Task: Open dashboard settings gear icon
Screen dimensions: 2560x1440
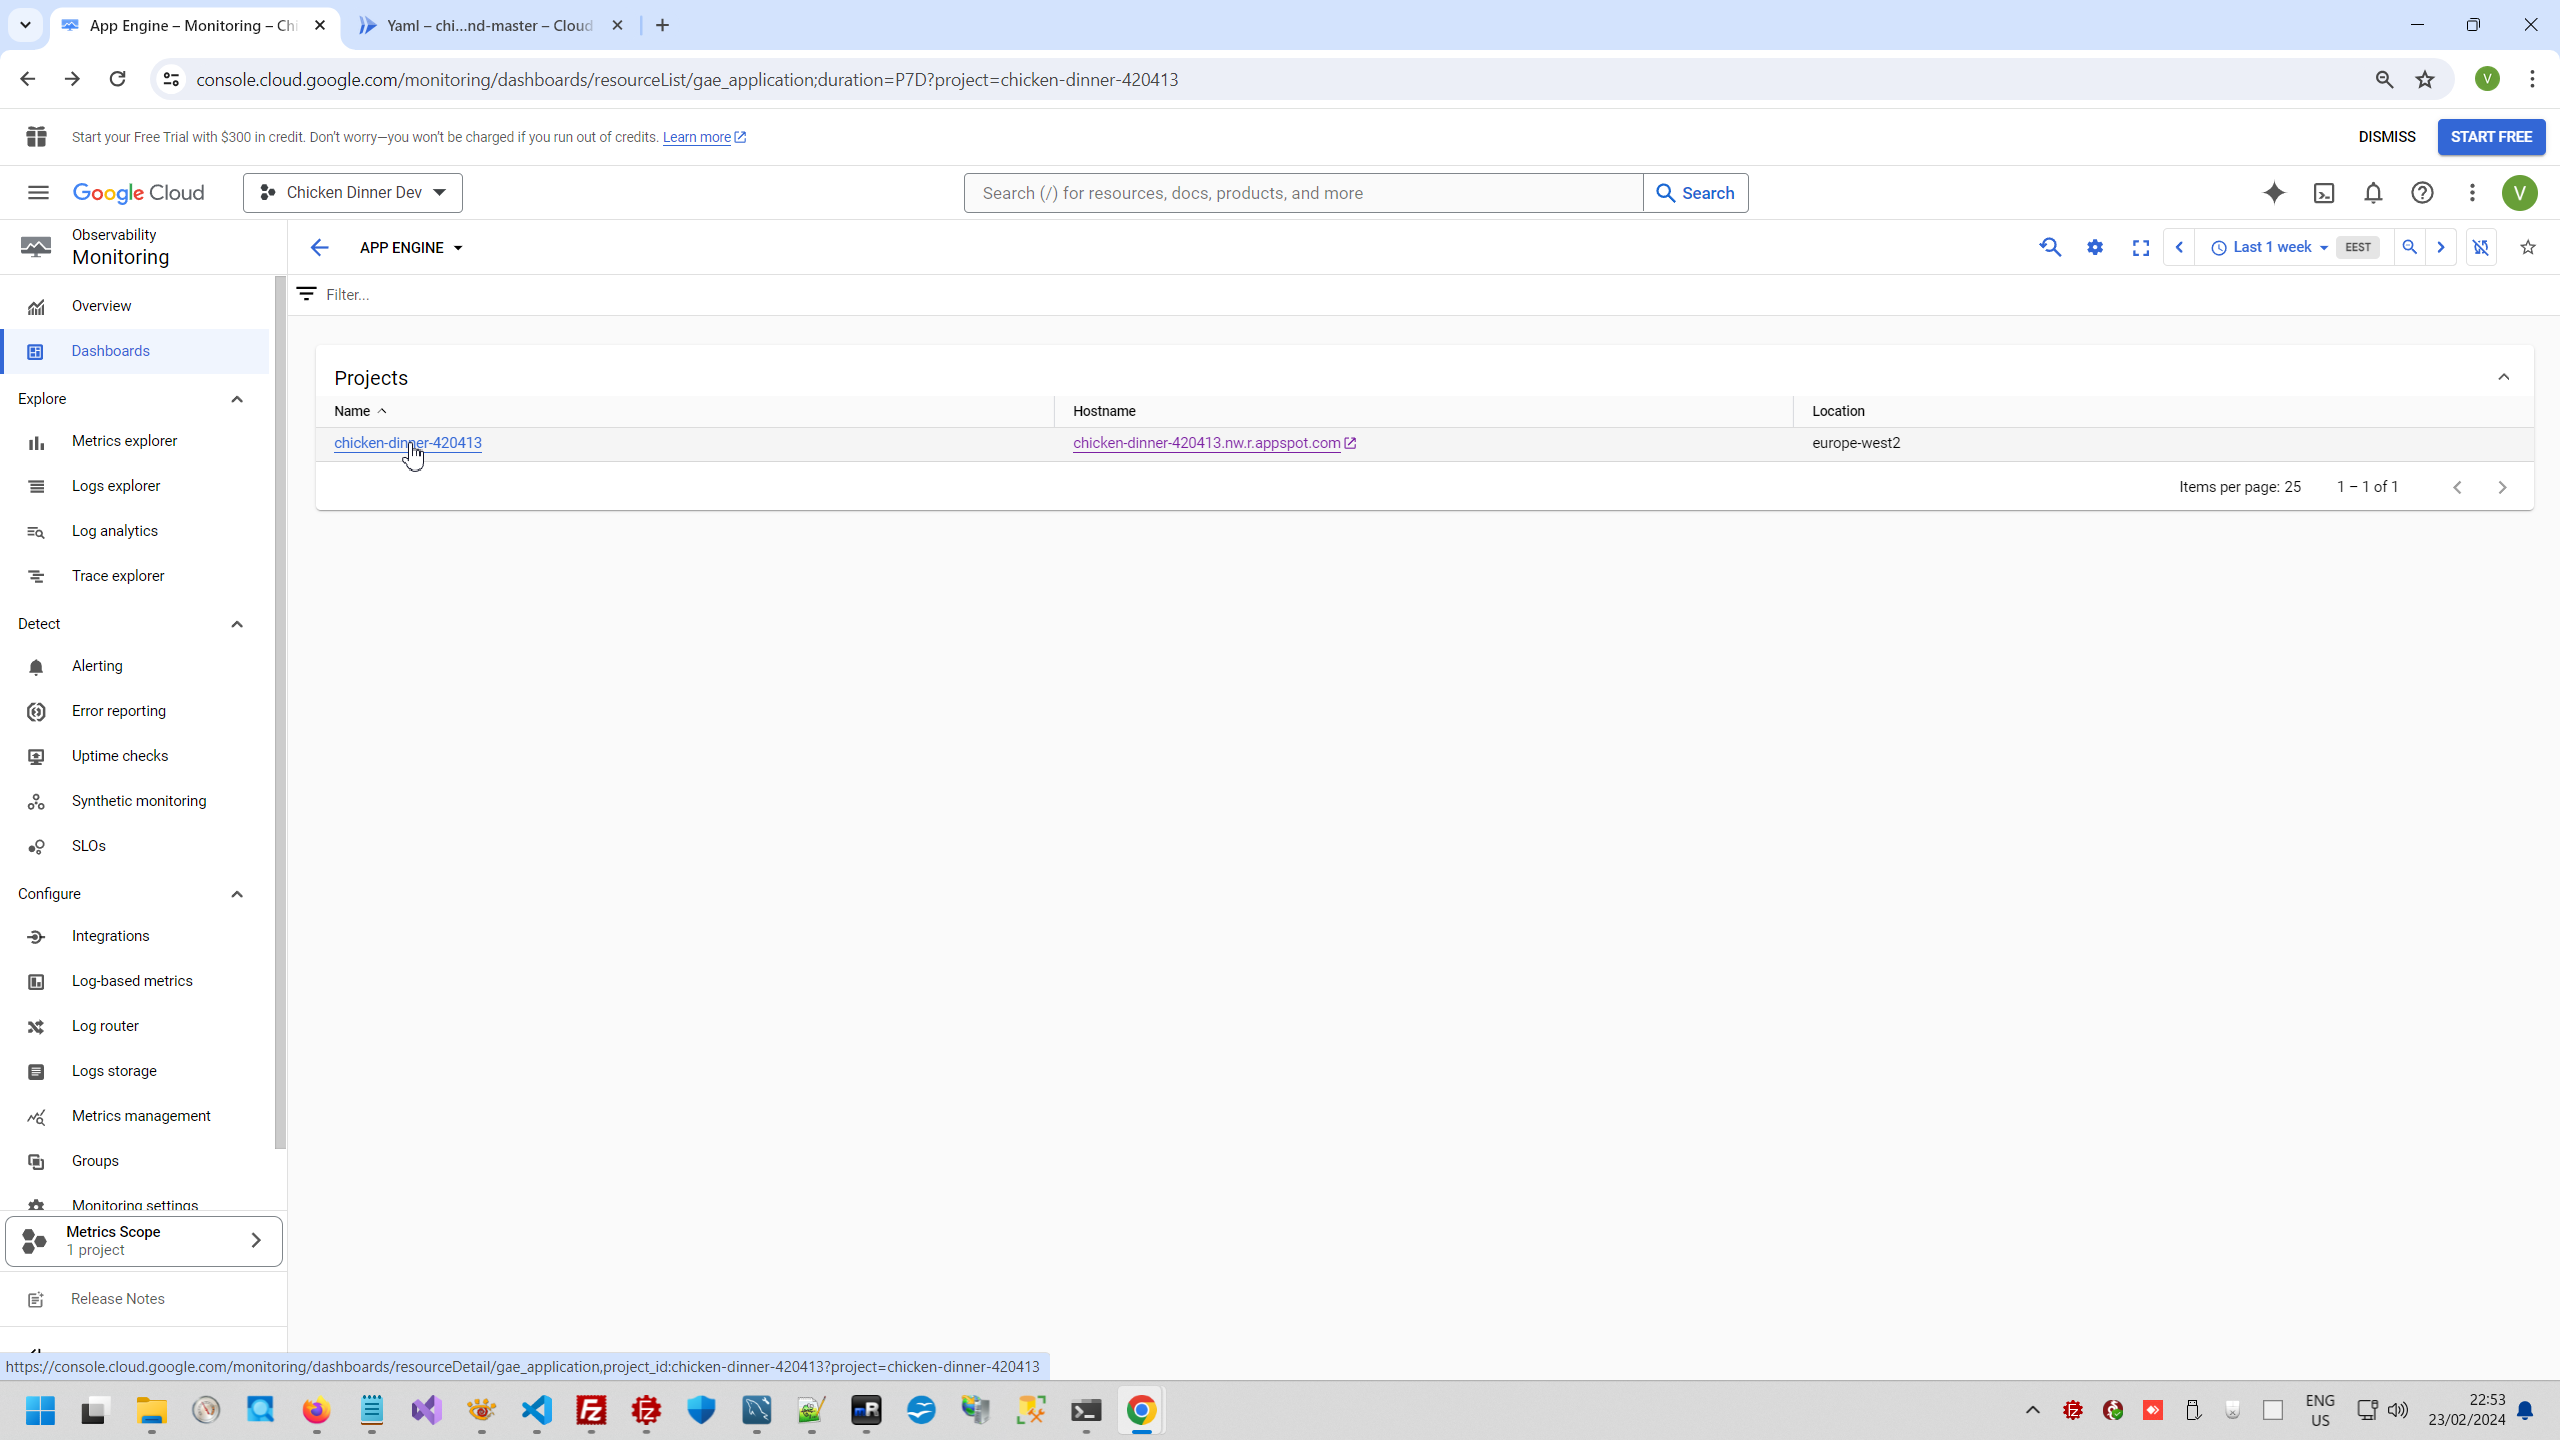Action: pos(2095,247)
